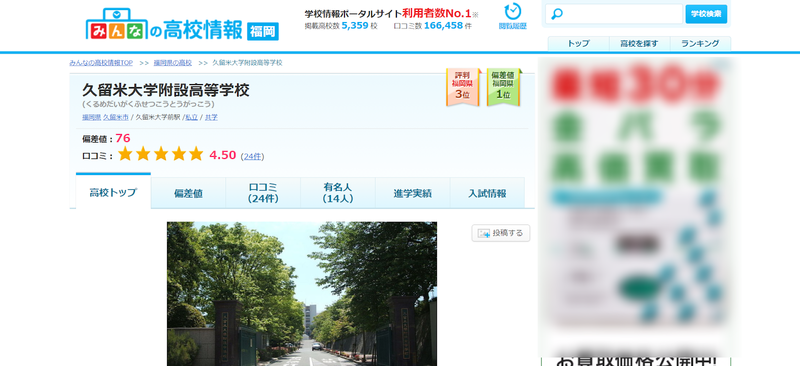Click the くるめだいがくふせつこうとうがっこう reading text
Image resolution: width=800 pixels, height=366 pixels.
pos(148,104)
